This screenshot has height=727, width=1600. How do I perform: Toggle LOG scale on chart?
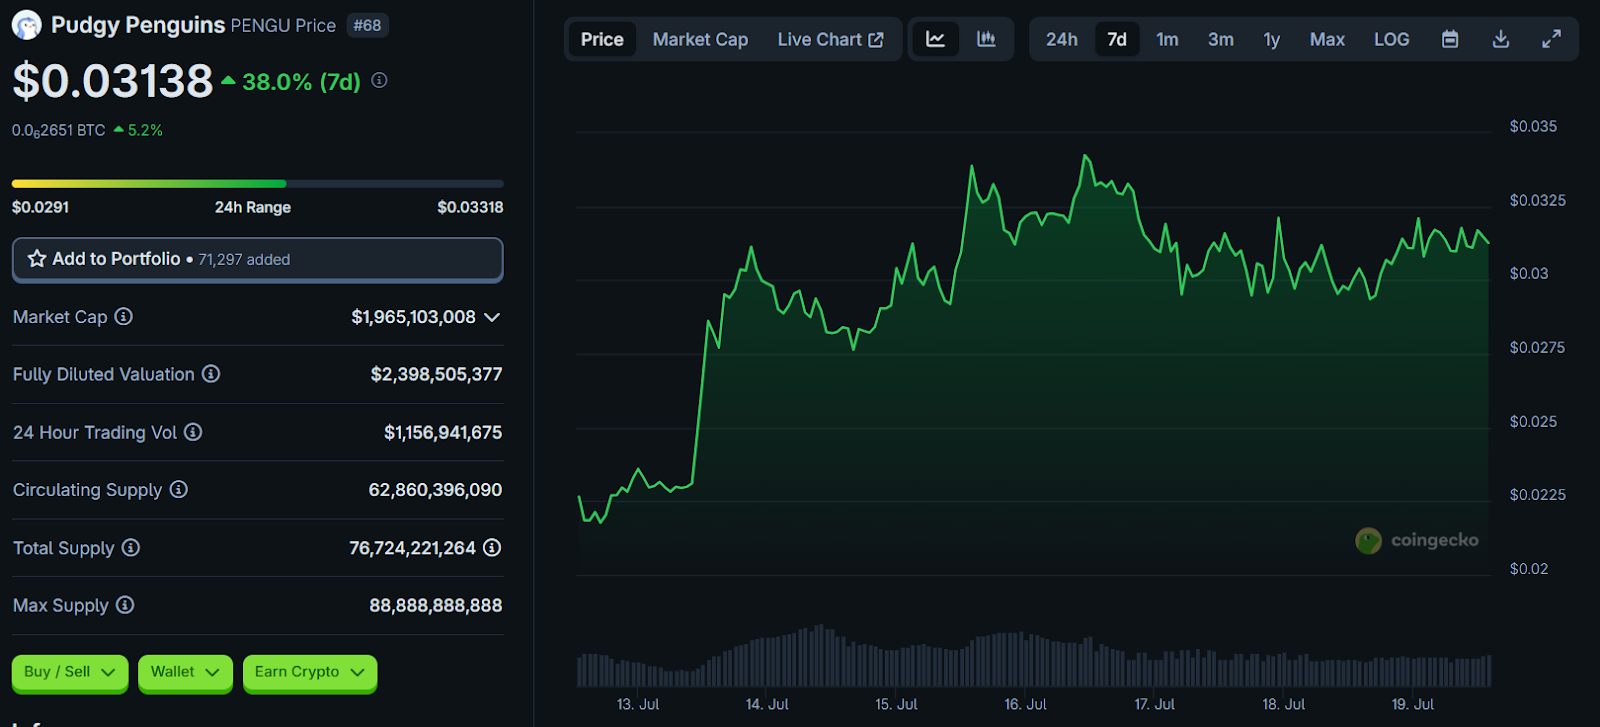click(x=1391, y=39)
